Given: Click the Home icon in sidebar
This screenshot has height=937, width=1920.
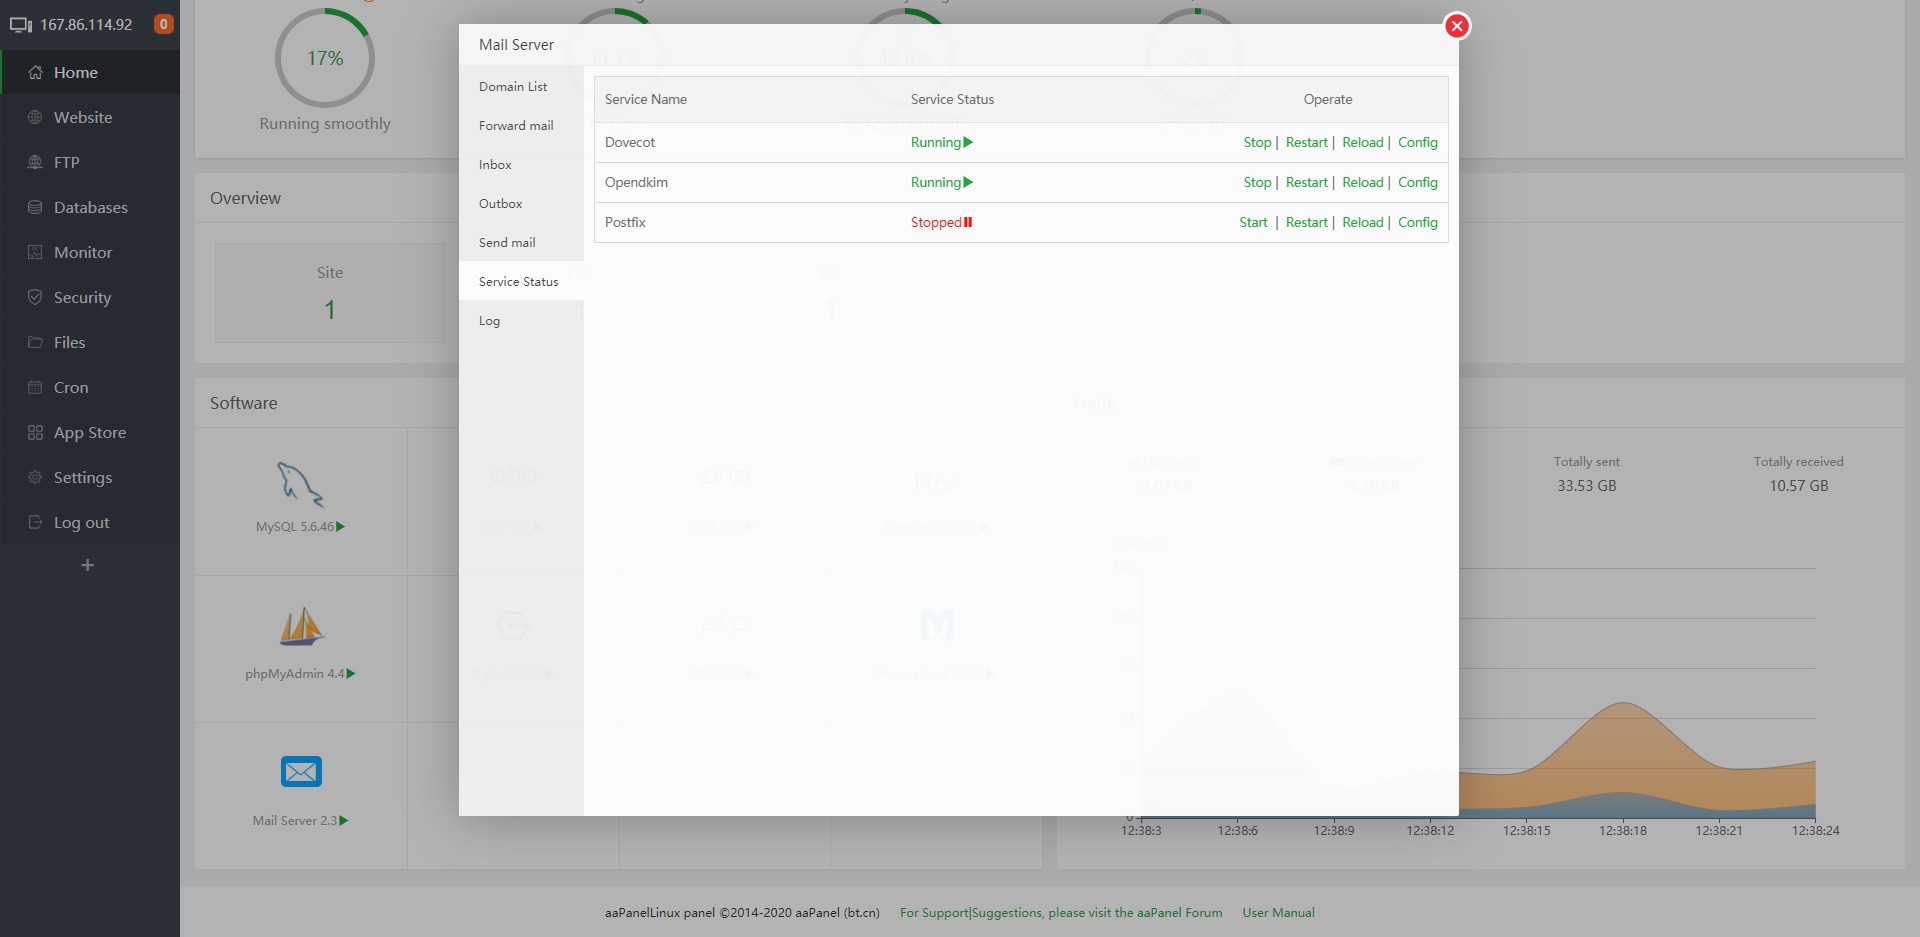Looking at the screenshot, I should [35, 73].
